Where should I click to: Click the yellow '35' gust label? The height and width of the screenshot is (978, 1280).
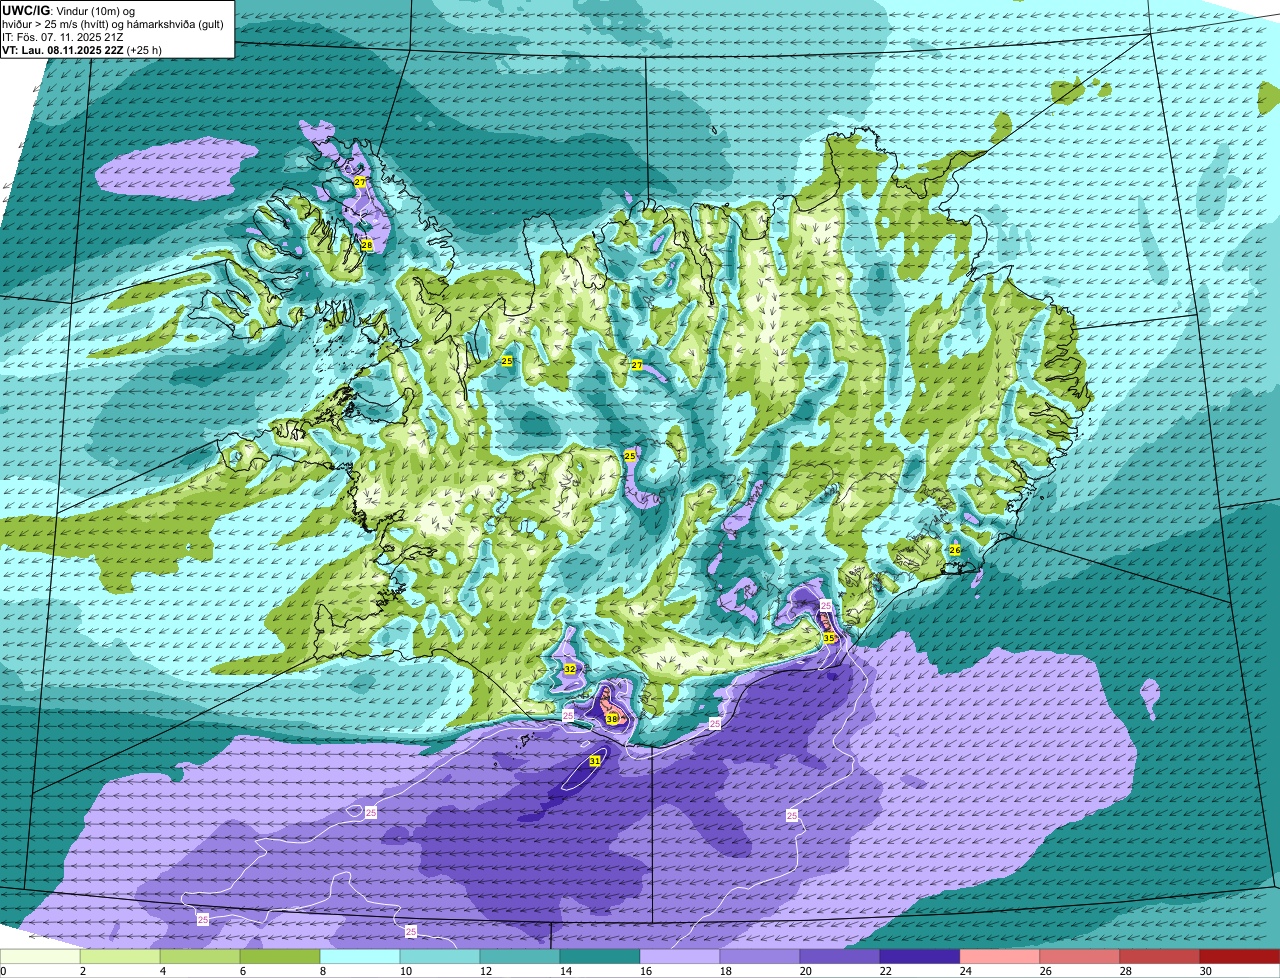[x=829, y=638]
